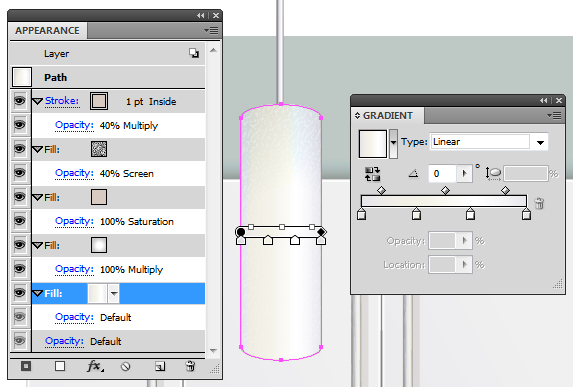The image size is (573, 387).
Task: Open the Appearance panel options menu
Action: point(212,31)
